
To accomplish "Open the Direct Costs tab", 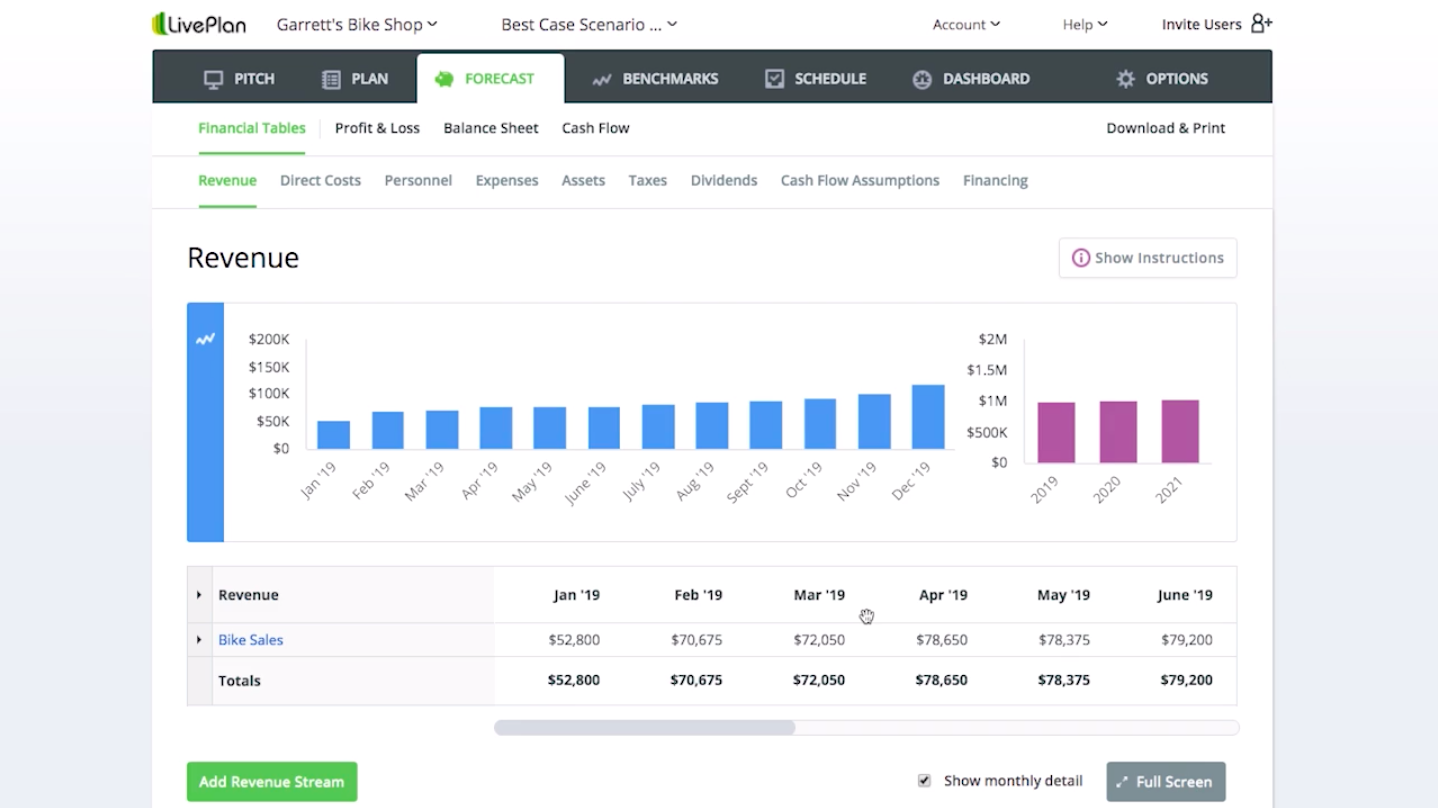I will coord(320,181).
